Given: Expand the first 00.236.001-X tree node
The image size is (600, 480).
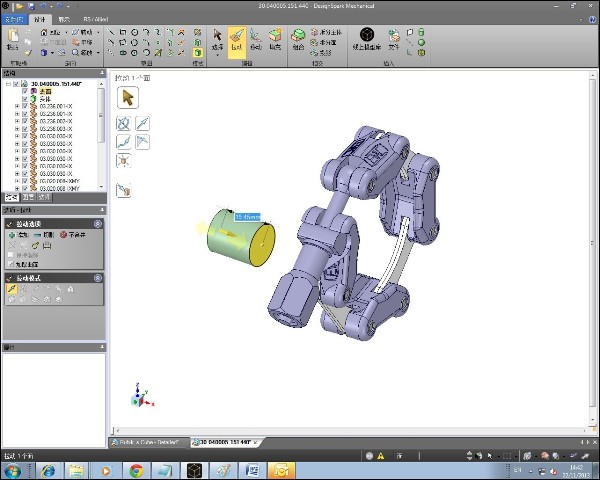Looking at the screenshot, I should coord(17,107).
